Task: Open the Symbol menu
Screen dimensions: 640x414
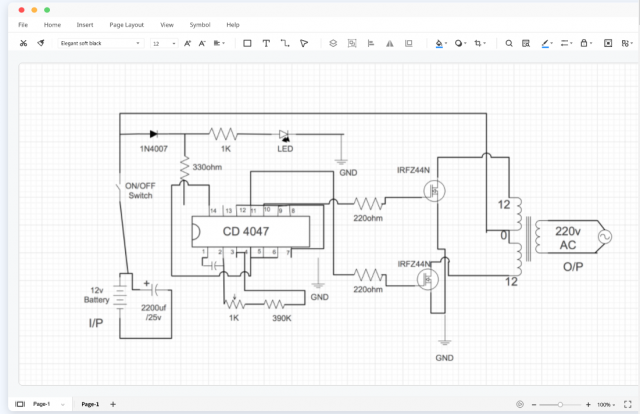Action: [200, 24]
